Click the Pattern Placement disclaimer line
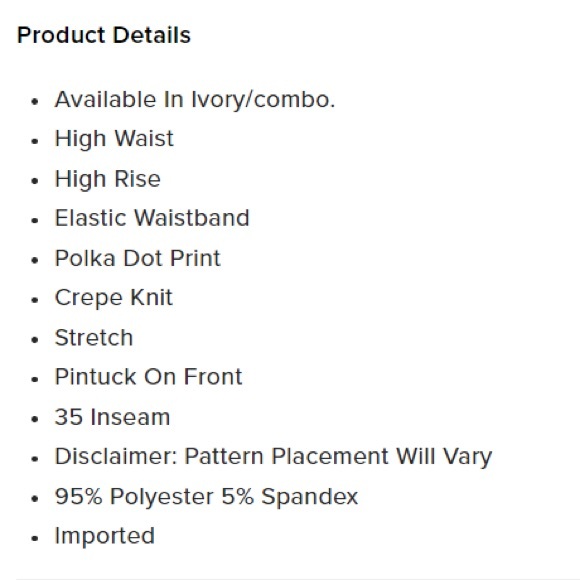 pos(273,456)
